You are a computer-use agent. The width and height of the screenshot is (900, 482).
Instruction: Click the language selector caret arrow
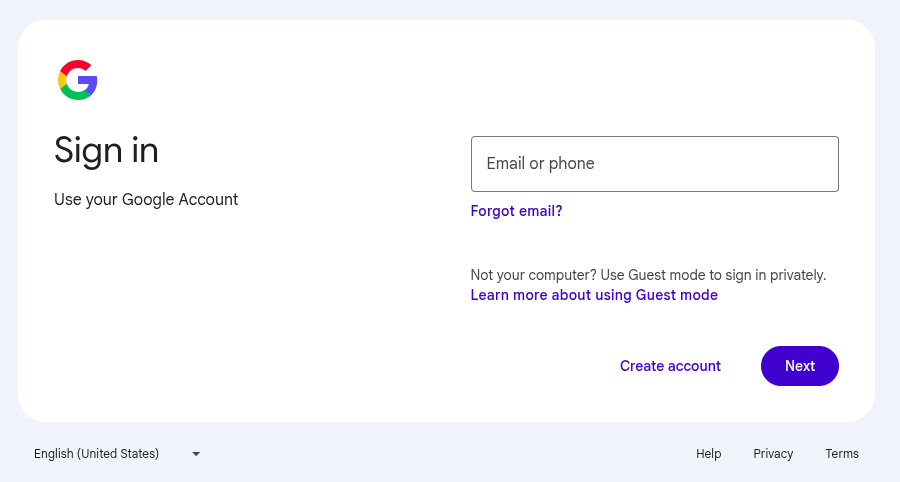coord(196,454)
